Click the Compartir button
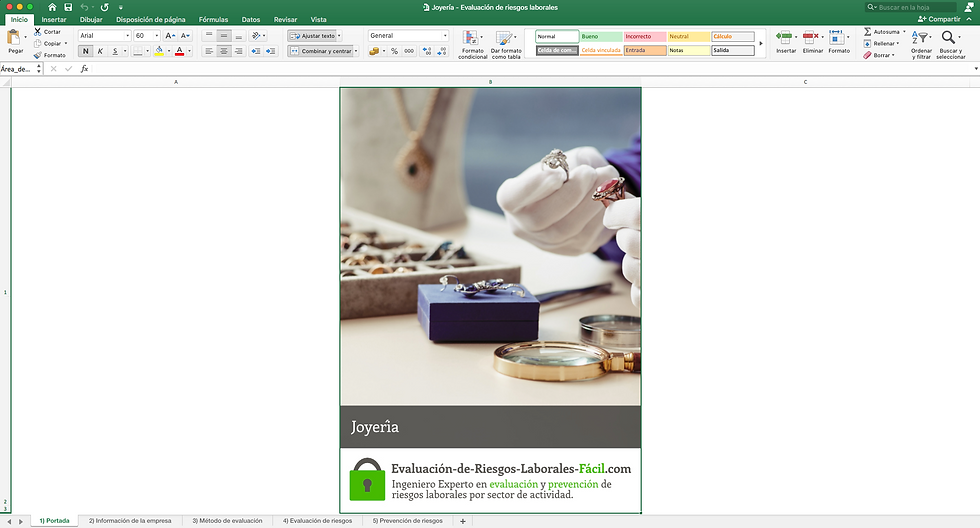 click(x=939, y=19)
